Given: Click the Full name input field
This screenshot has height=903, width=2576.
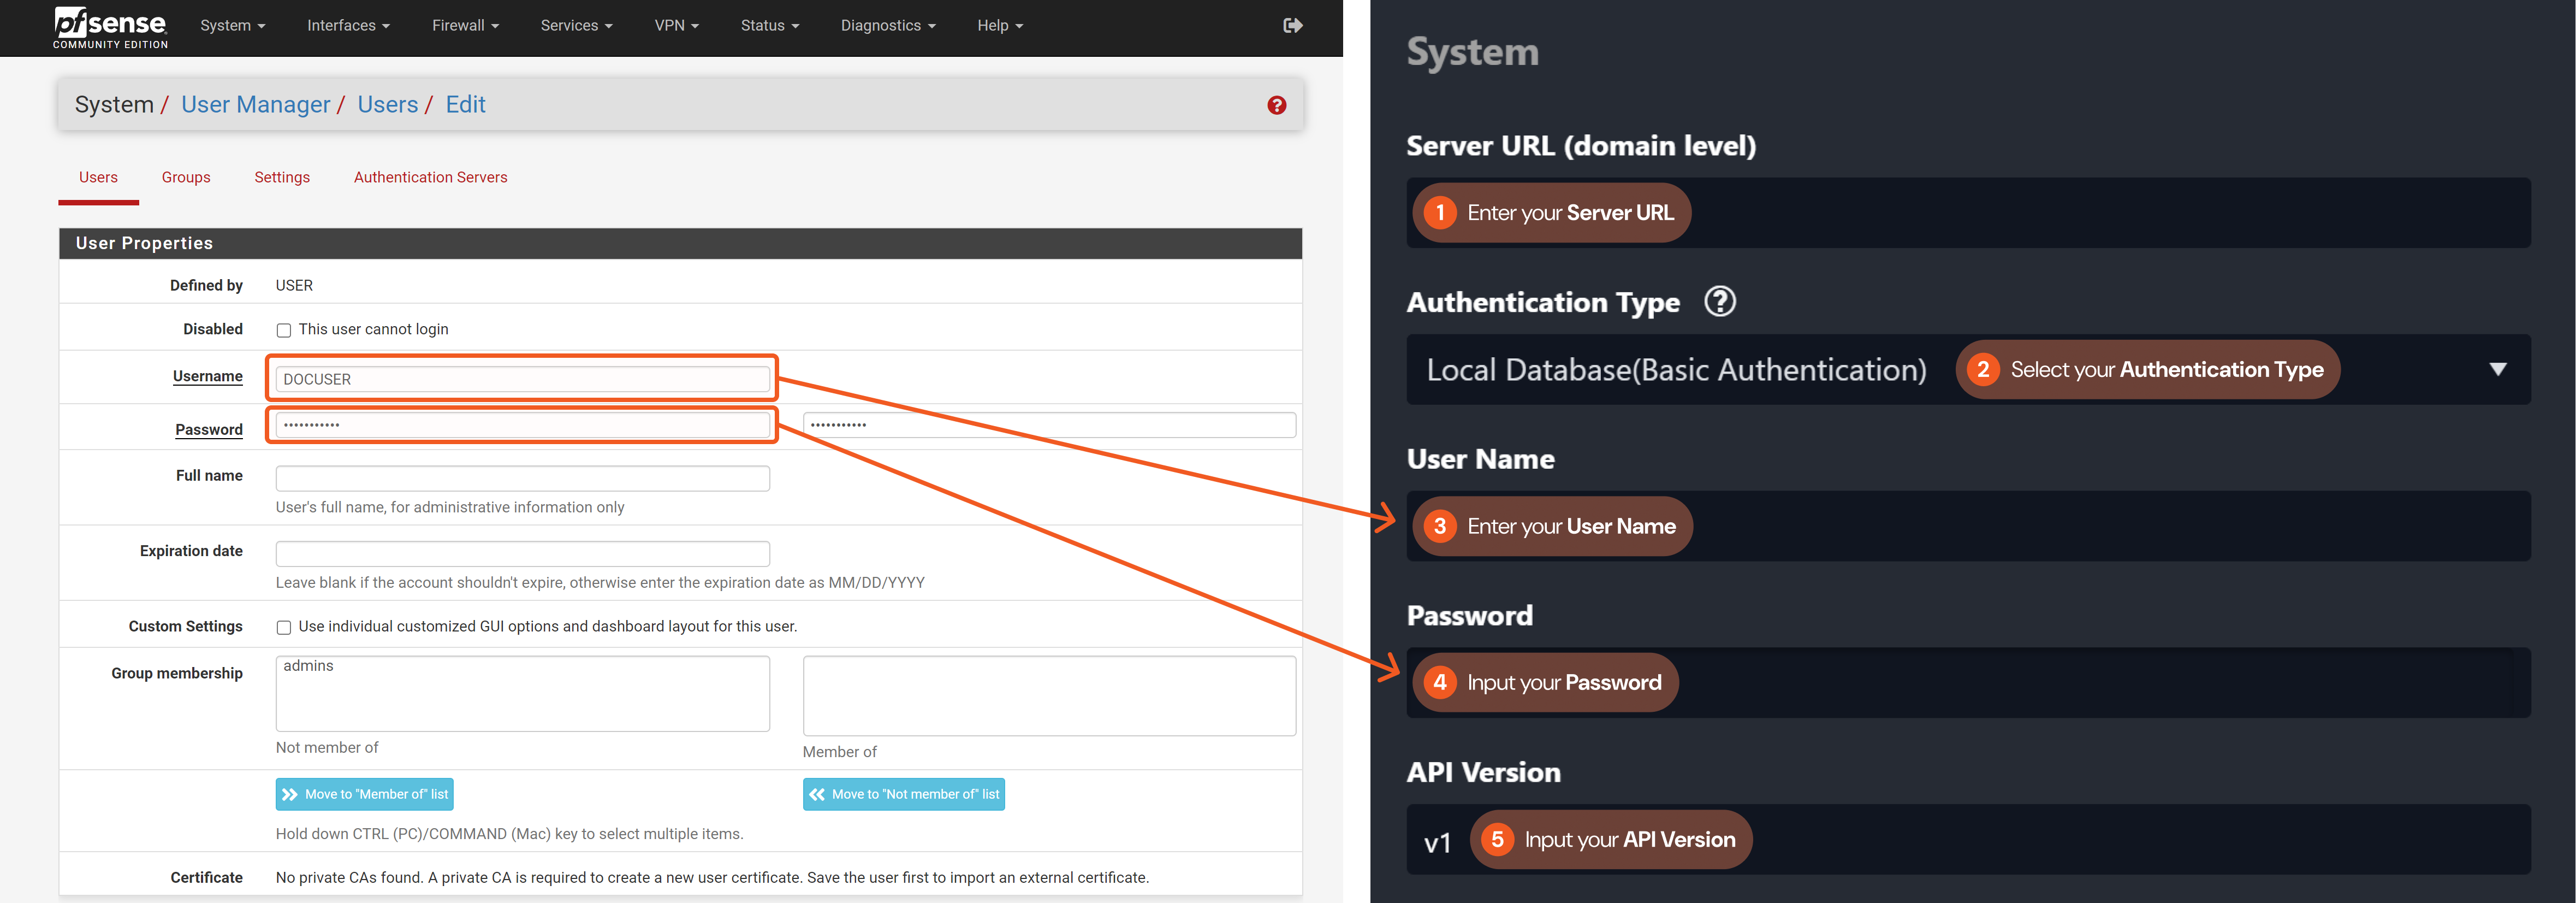Looking at the screenshot, I should (x=522, y=478).
